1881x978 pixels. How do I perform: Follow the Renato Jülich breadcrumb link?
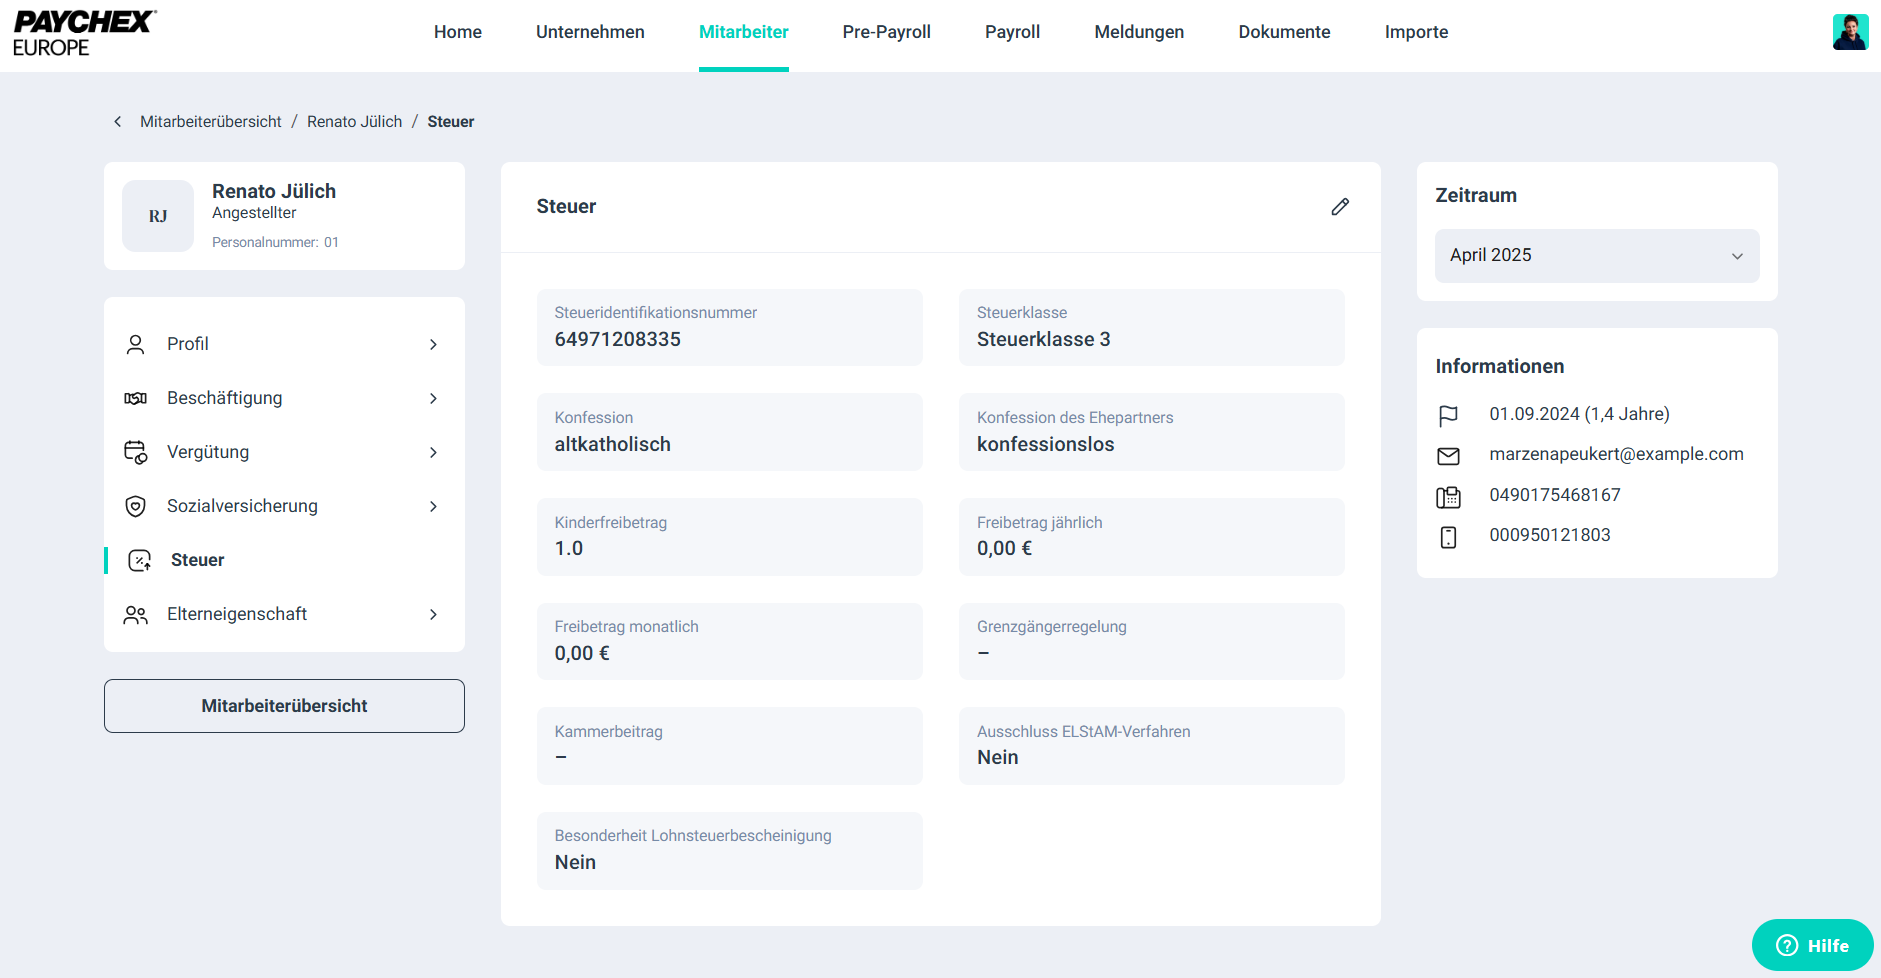click(x=354, y=122)
